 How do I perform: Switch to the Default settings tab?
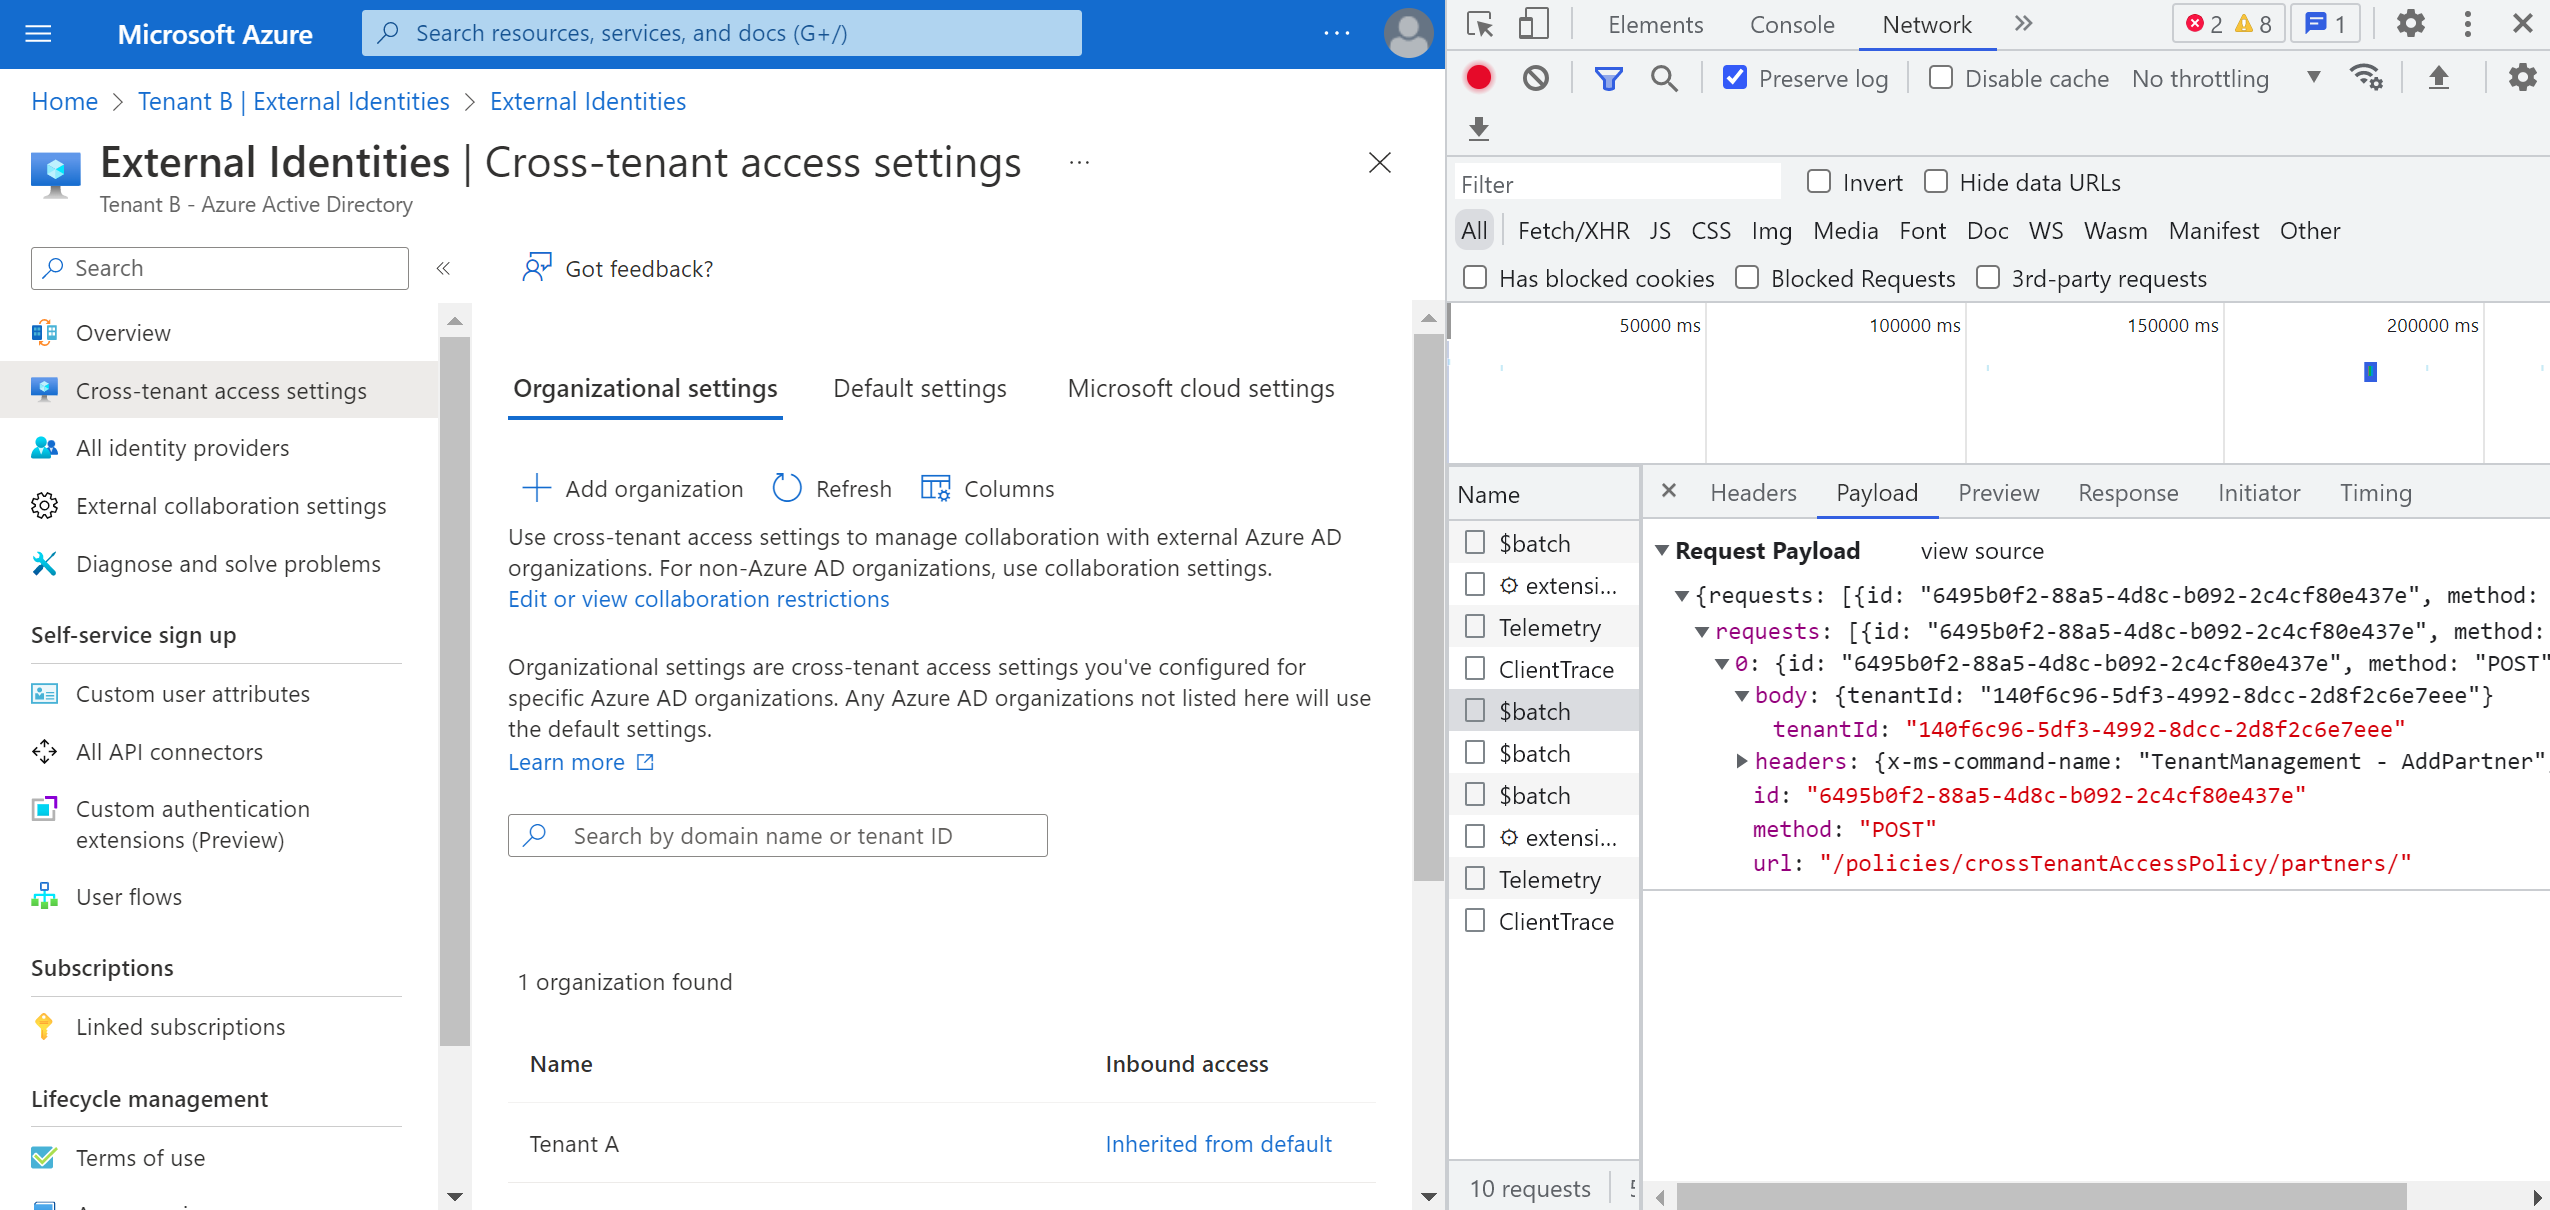tap(919, 388)
